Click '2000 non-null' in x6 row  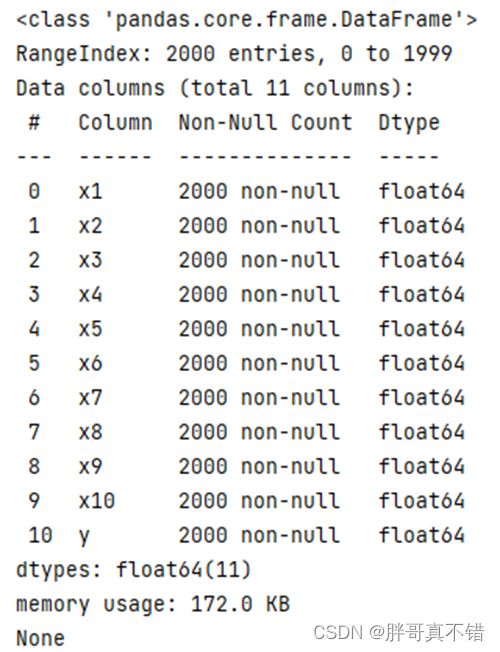point(259,363)
